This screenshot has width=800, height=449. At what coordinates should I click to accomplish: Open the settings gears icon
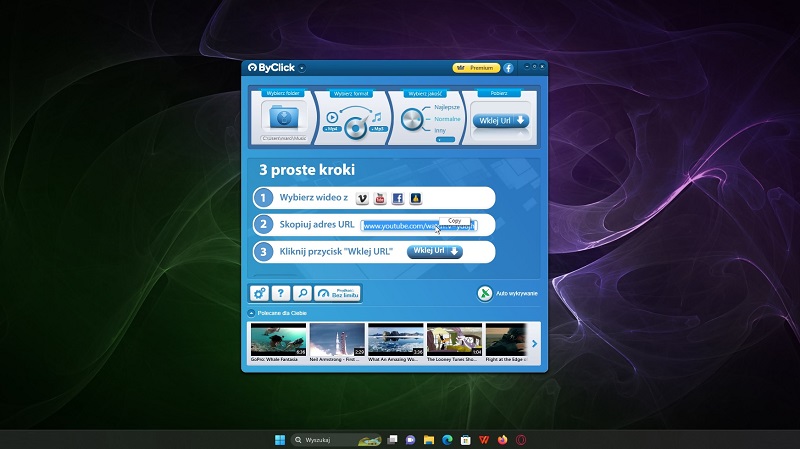tap(259, 293)
